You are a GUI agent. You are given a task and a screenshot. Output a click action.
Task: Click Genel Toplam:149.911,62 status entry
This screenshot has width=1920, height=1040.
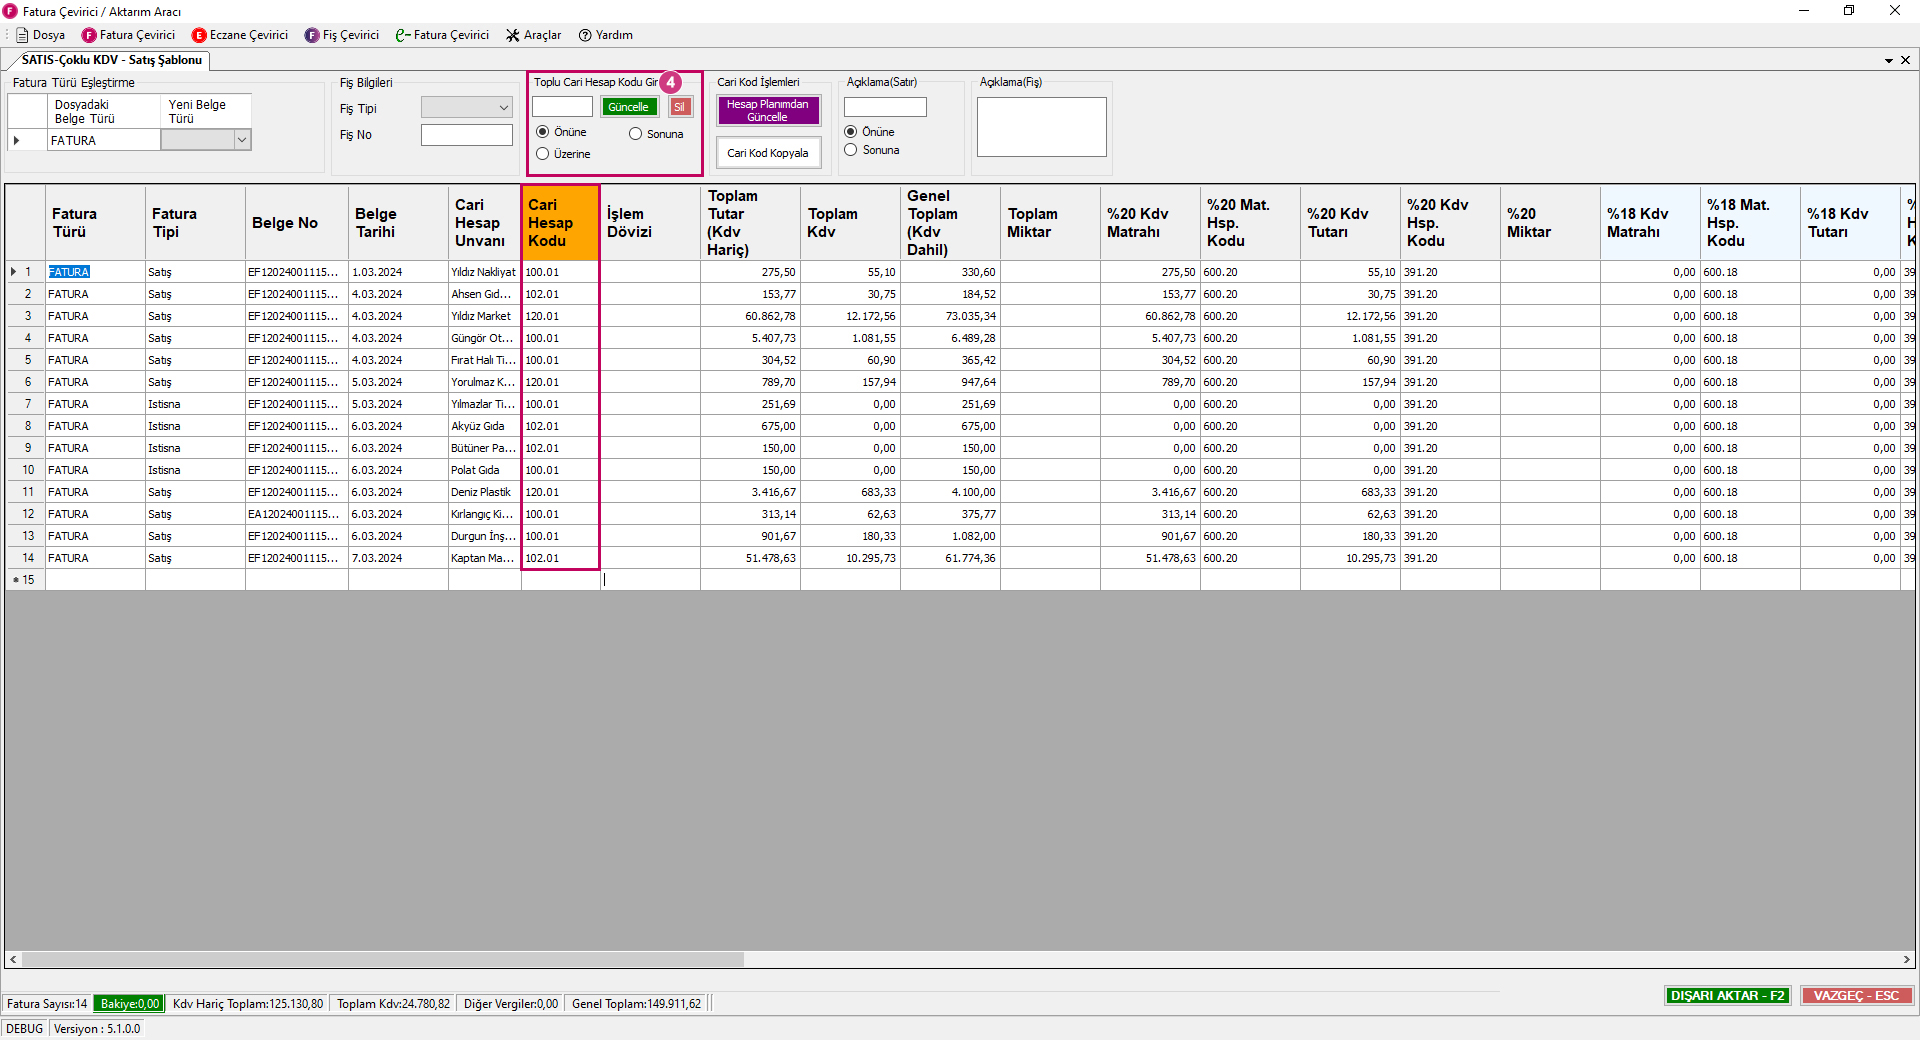pos(636,1004)
